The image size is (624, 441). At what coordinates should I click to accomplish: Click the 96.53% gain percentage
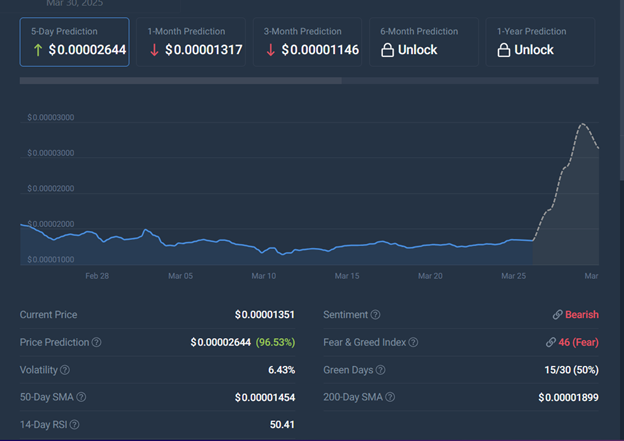tap(281, 342)
